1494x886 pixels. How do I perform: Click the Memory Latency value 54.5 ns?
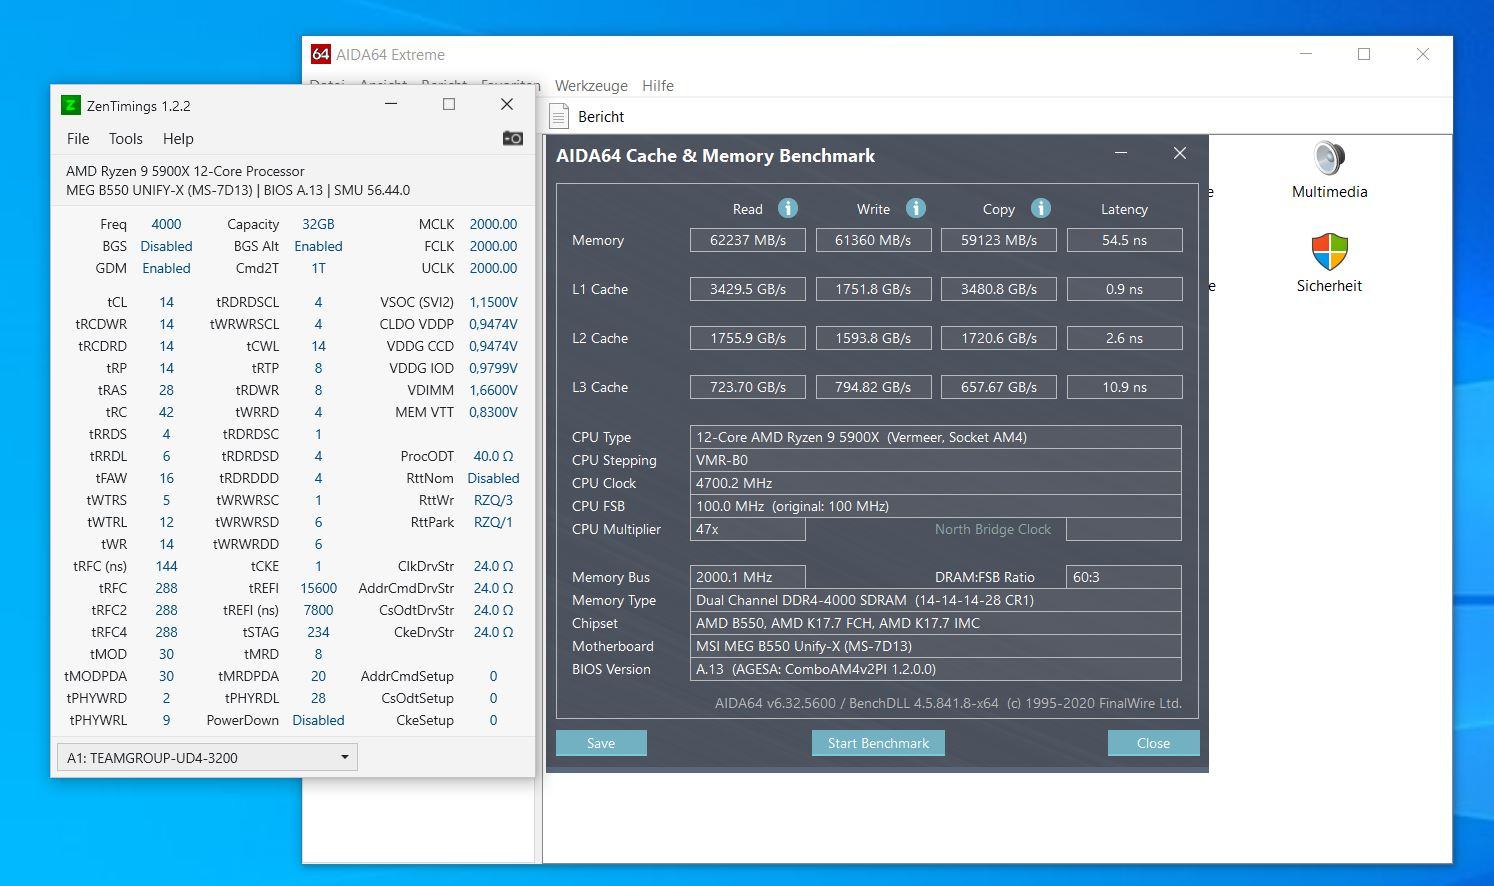click(x=1125, y=240)
